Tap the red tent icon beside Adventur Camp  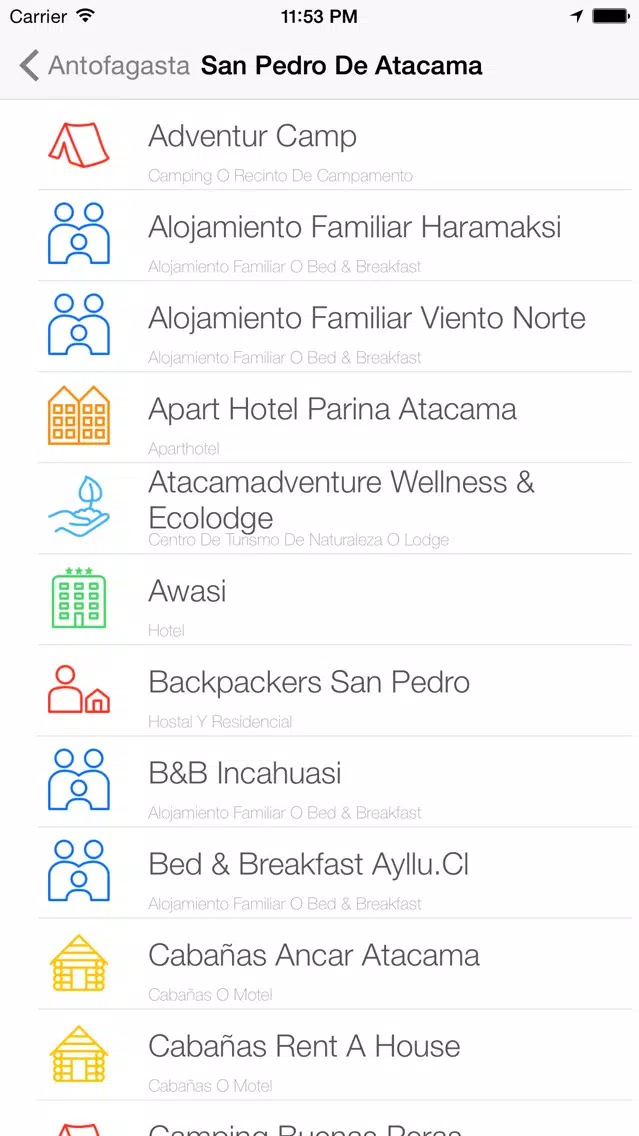[78, 145]
